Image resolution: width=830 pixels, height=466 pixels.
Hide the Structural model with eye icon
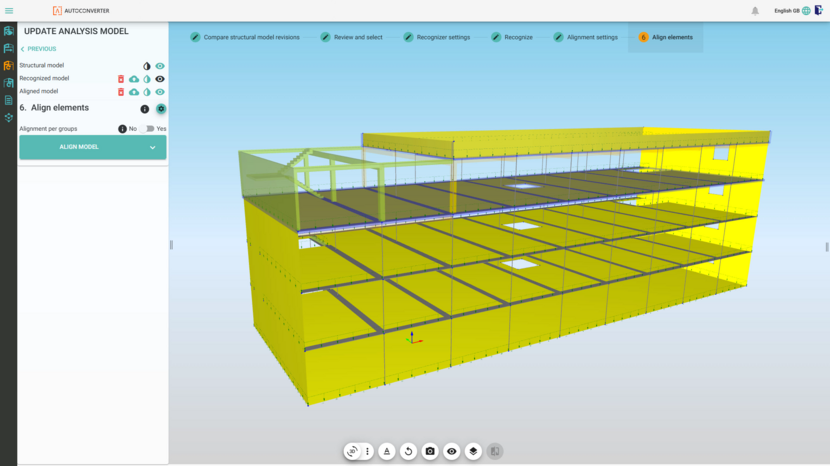pyautogui.click(x=160, y=66)
